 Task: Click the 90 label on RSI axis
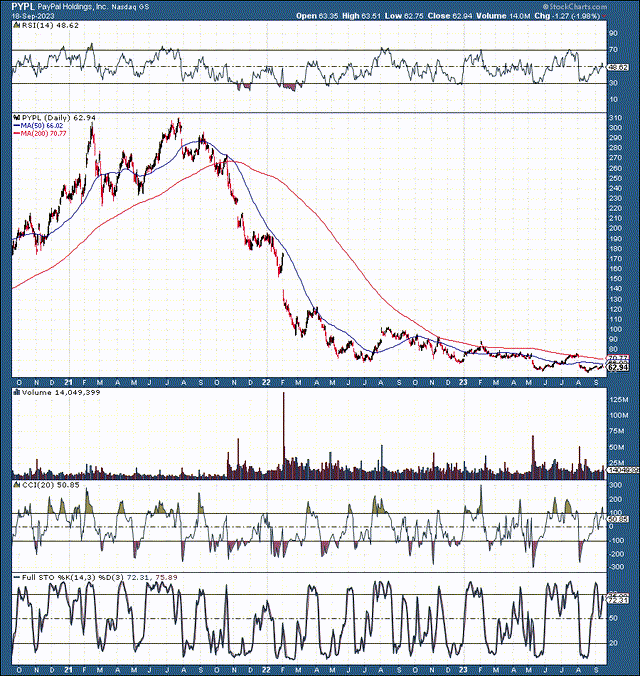(x=613, y=33)
